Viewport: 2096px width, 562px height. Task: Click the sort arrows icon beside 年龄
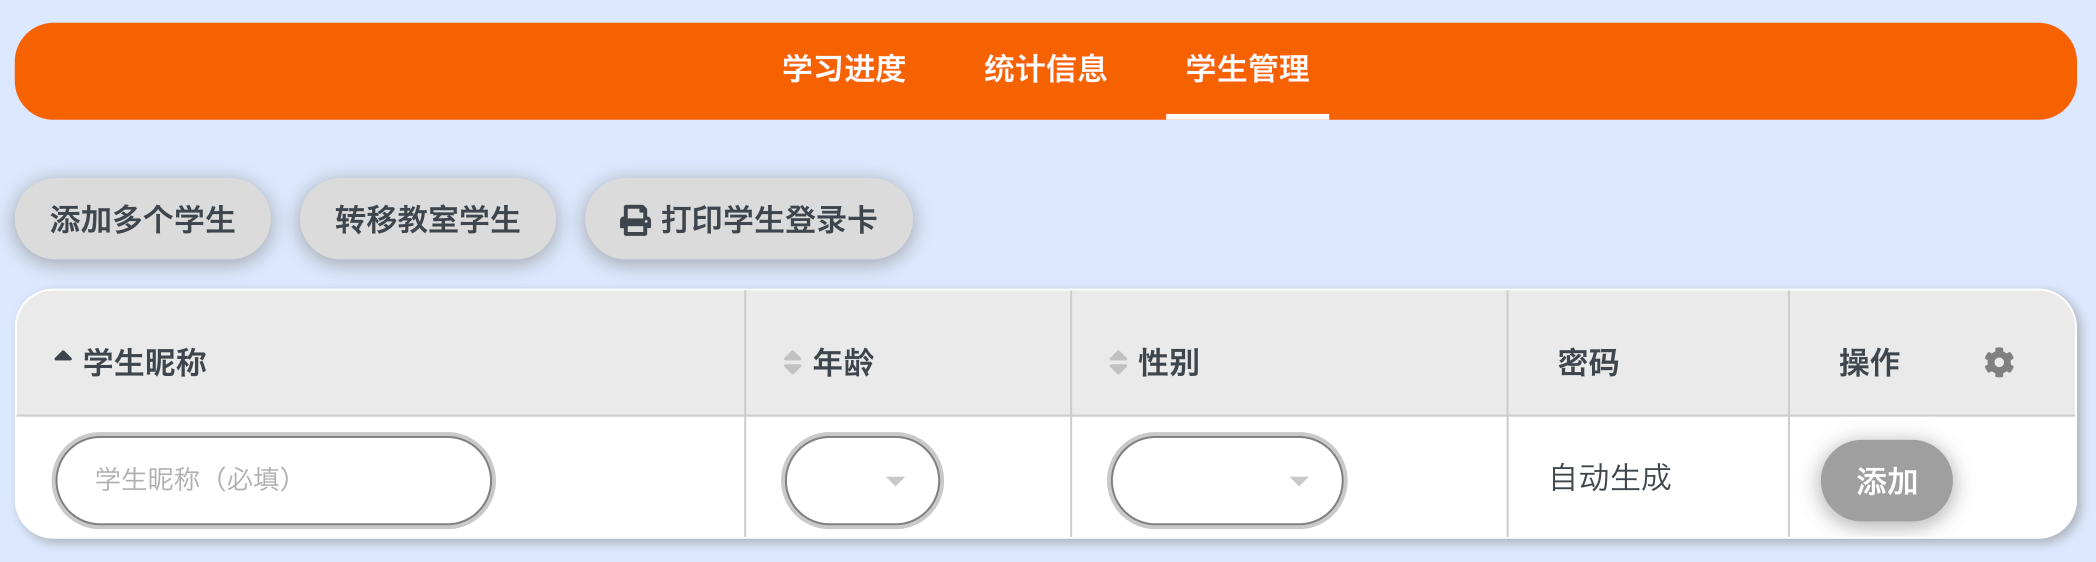pos(792,362)
